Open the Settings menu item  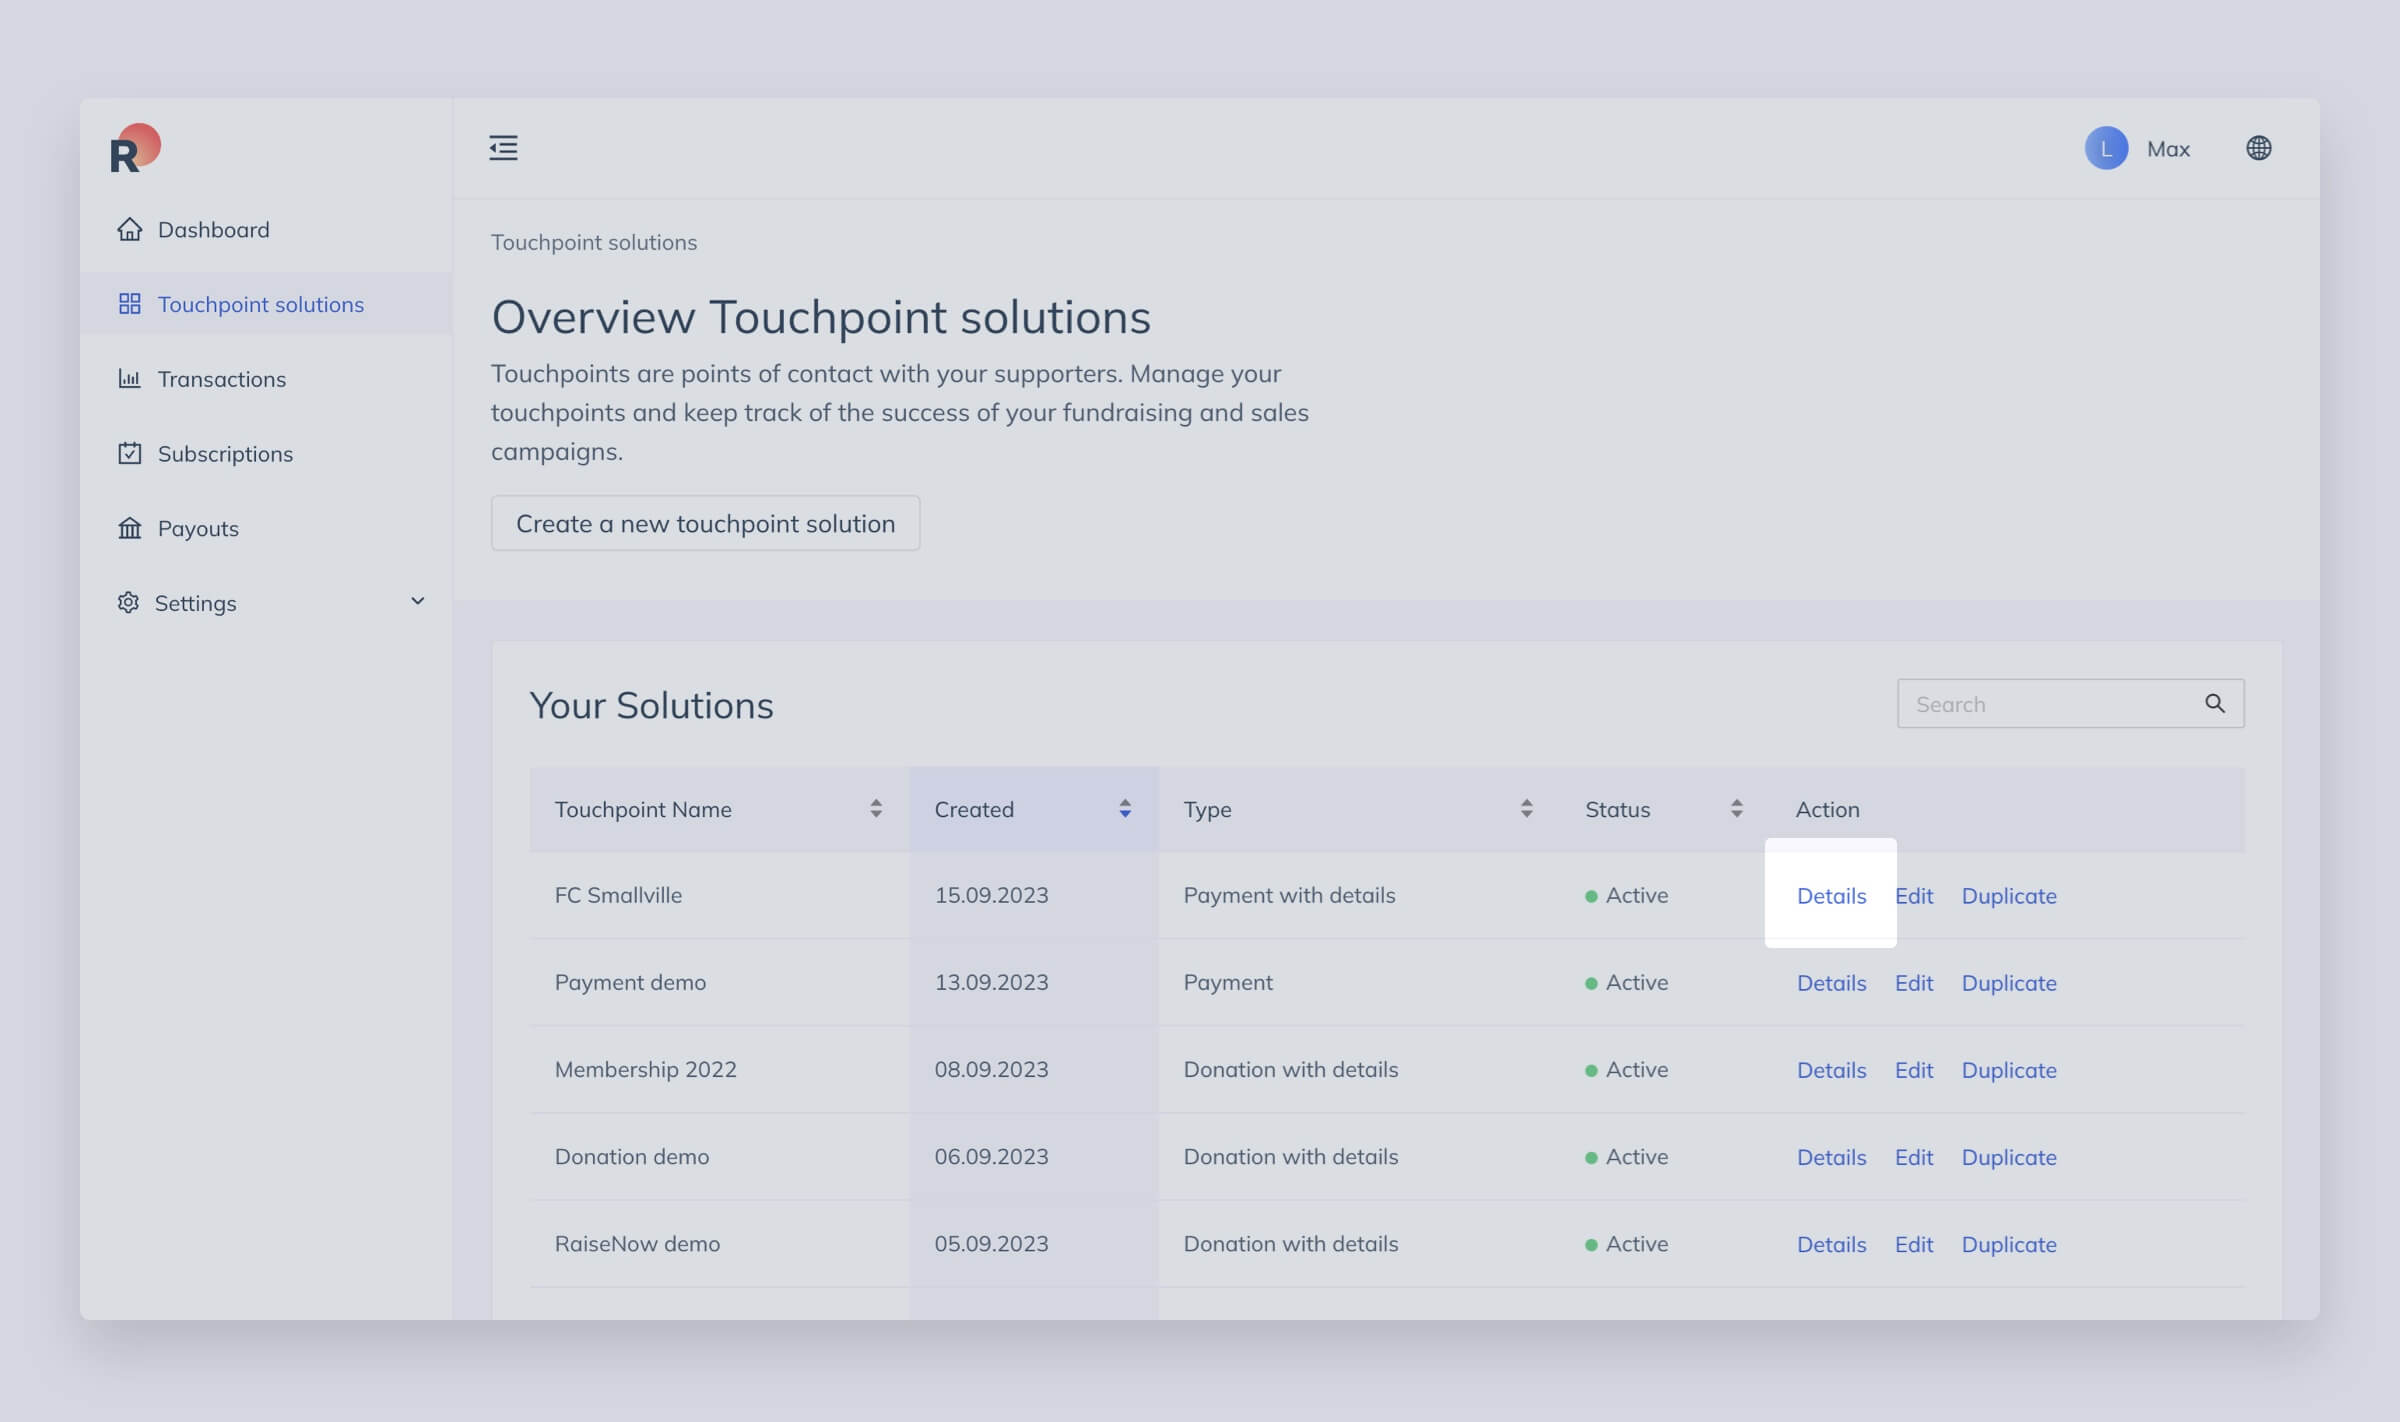(x=266, y=603)
